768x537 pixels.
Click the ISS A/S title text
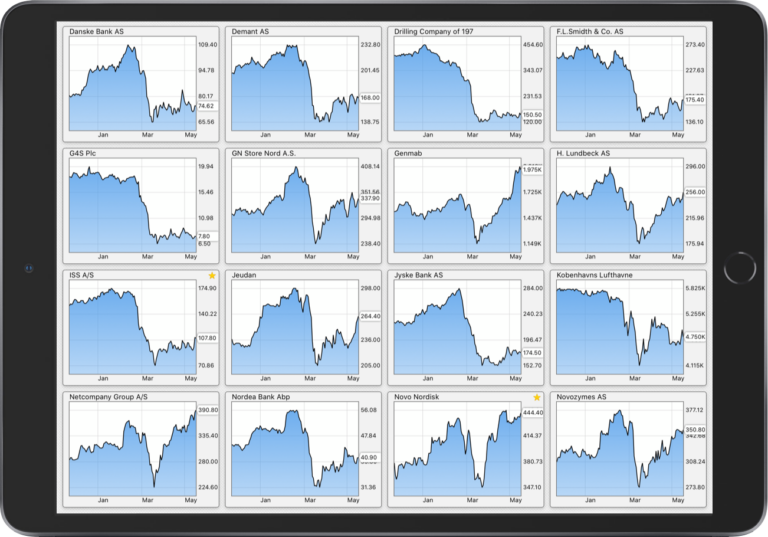[81, 275]
